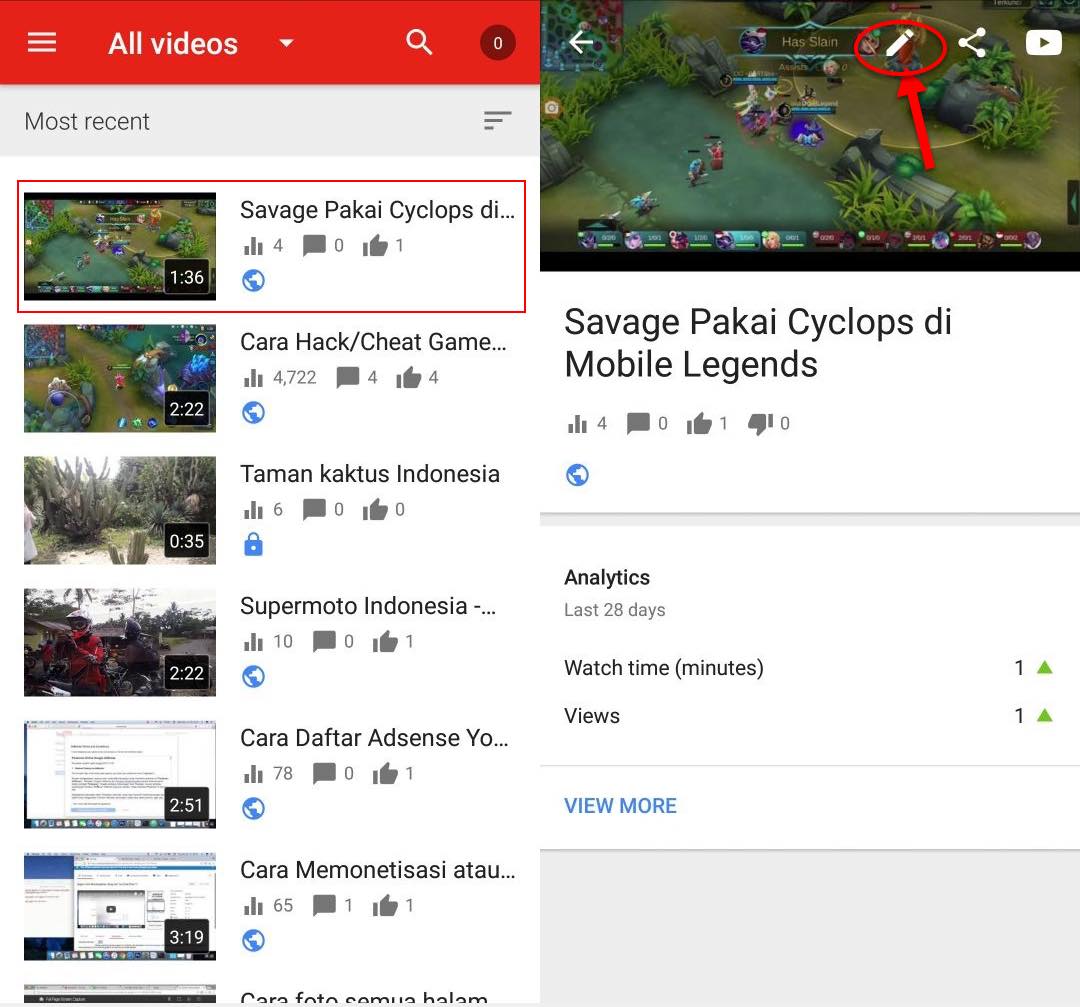Open the video in YouTube via play icon
Image resolution: width=1080 pixels, height=1007 pixels.
pos(1043,43)
